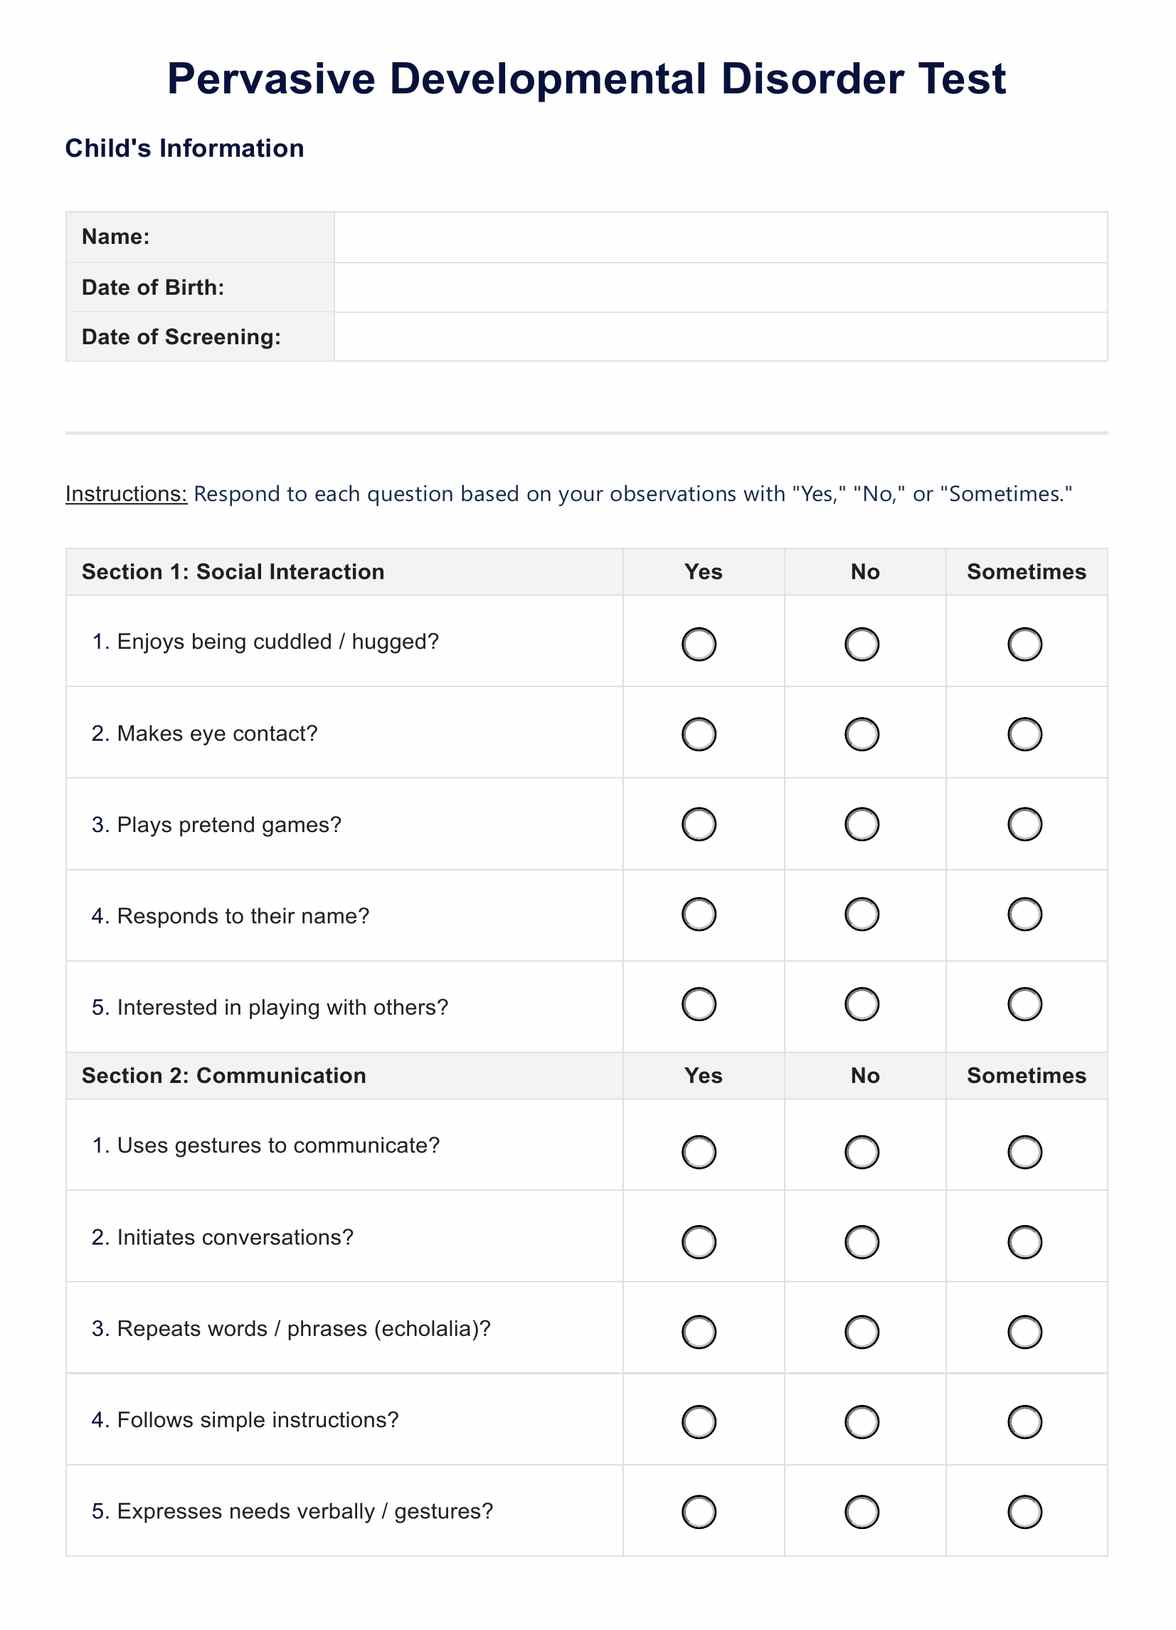This screenshot has height=1630, width=1176.
Task: Mark Yes for Expresses needs verbally / gestures
Action: click(x=699, y=1511)
